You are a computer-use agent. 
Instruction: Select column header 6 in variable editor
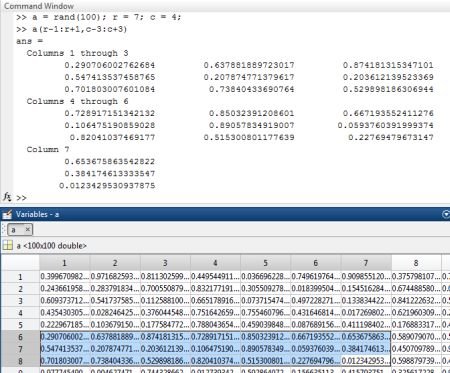coord(316,263)
